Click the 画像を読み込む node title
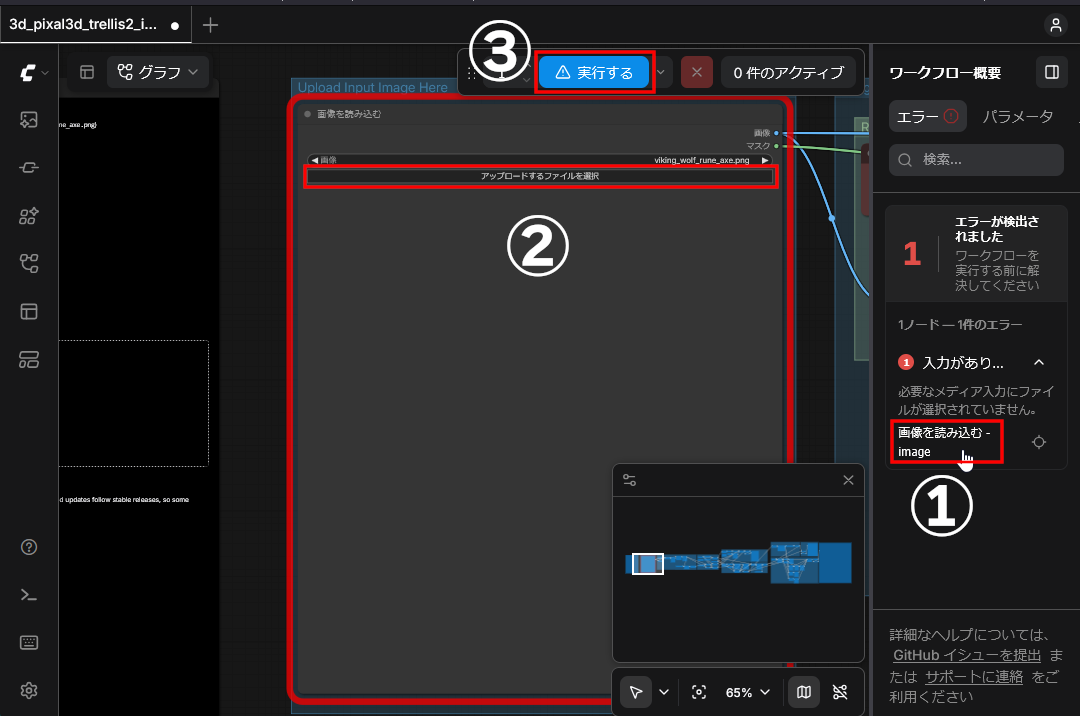Screen dimensions: 1080x716 349,114
